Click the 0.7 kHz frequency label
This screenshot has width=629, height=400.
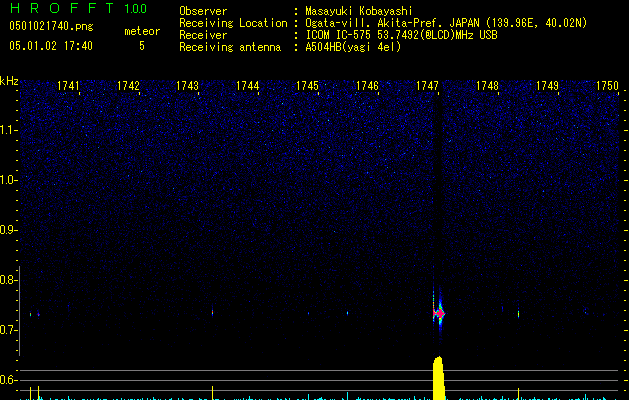[x=8, y=330]
